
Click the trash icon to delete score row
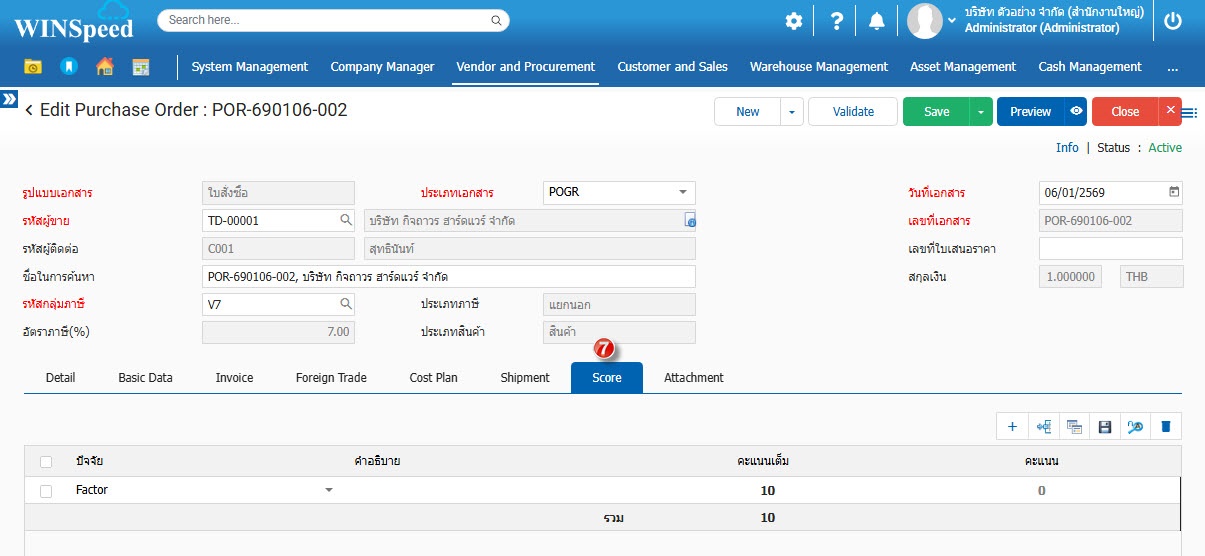(1165, 427)
